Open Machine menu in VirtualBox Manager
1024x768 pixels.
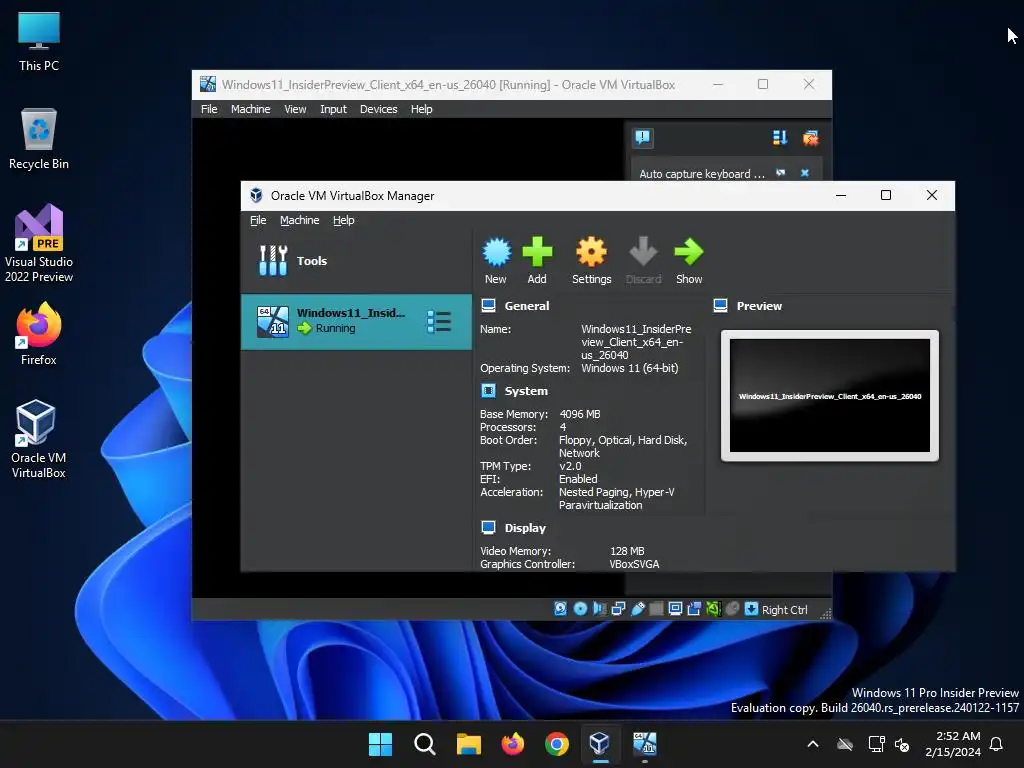(299, 220)
